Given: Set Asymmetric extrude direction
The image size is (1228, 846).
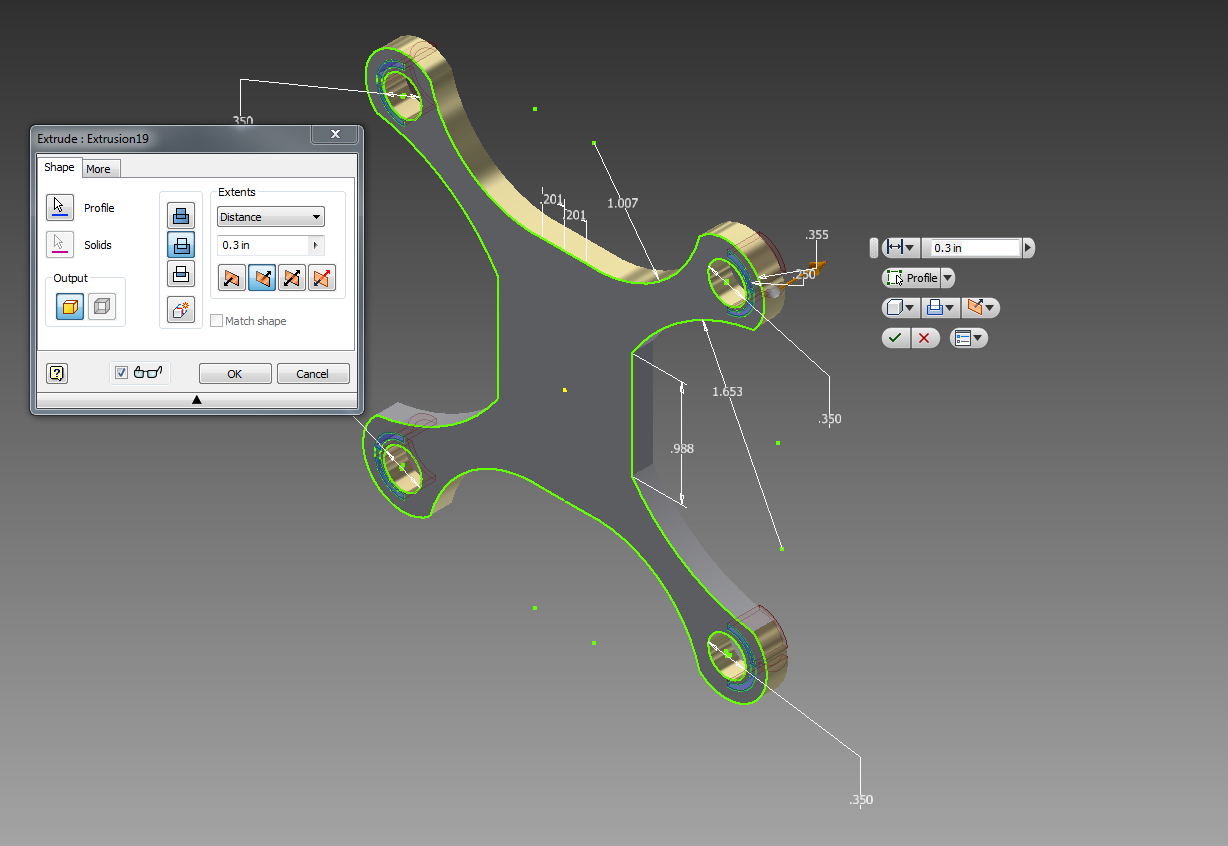Looking at the screenshot, I should (x=322, y=278).
